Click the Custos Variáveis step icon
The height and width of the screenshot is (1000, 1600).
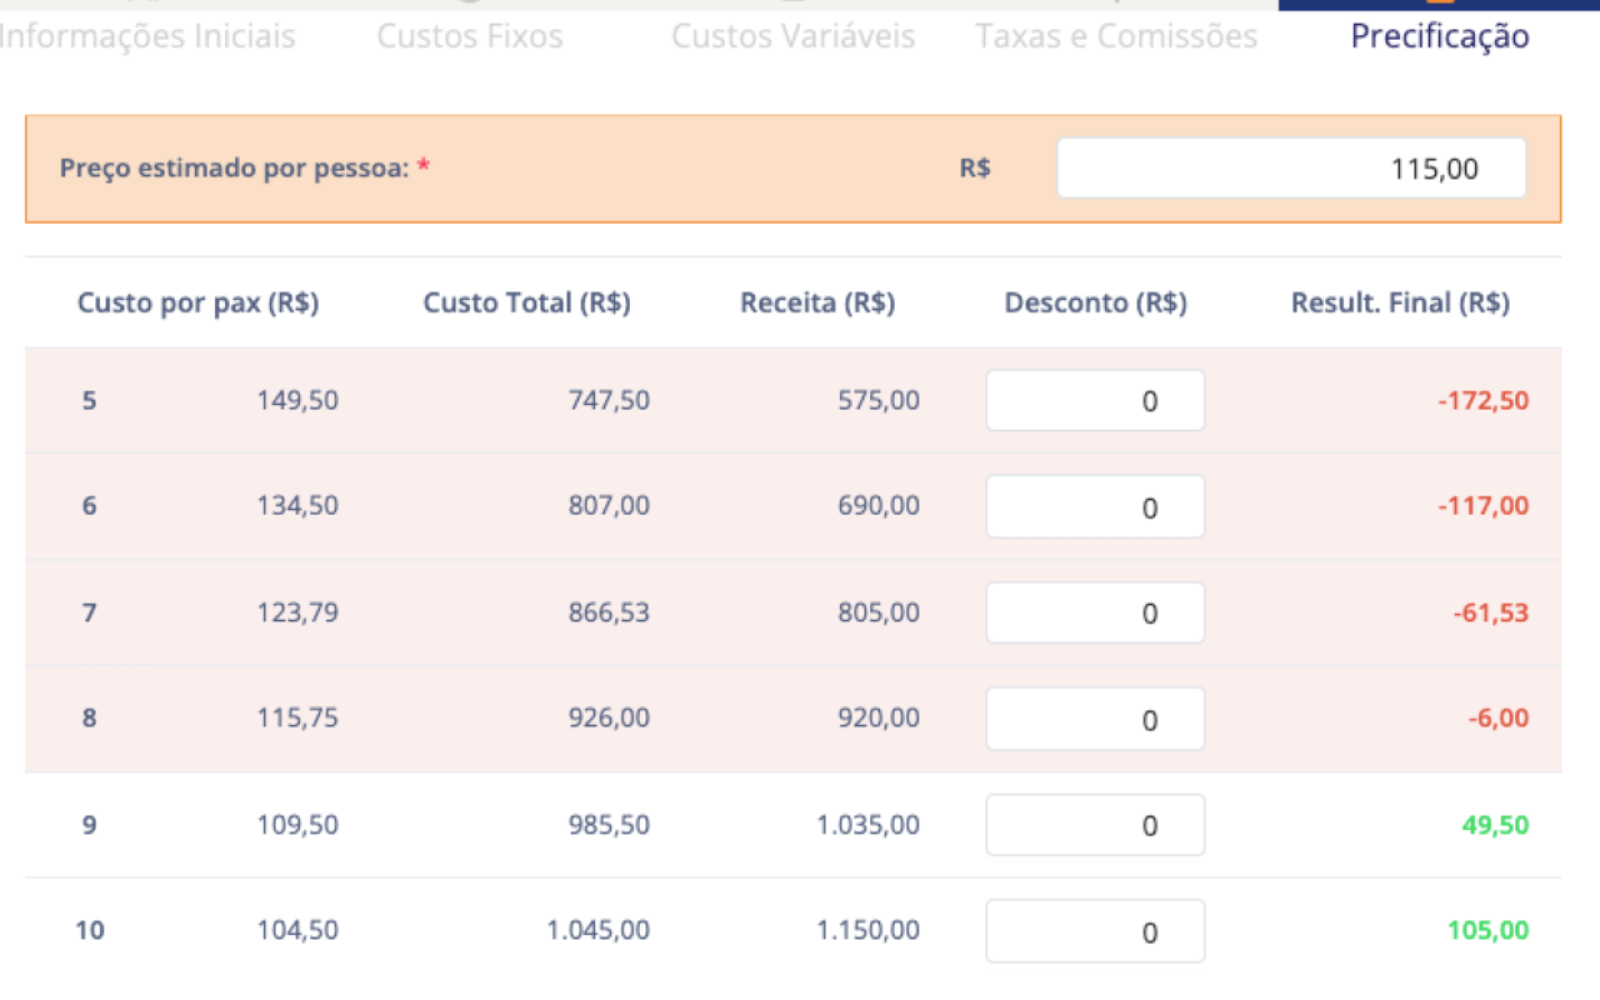(792, 4)
